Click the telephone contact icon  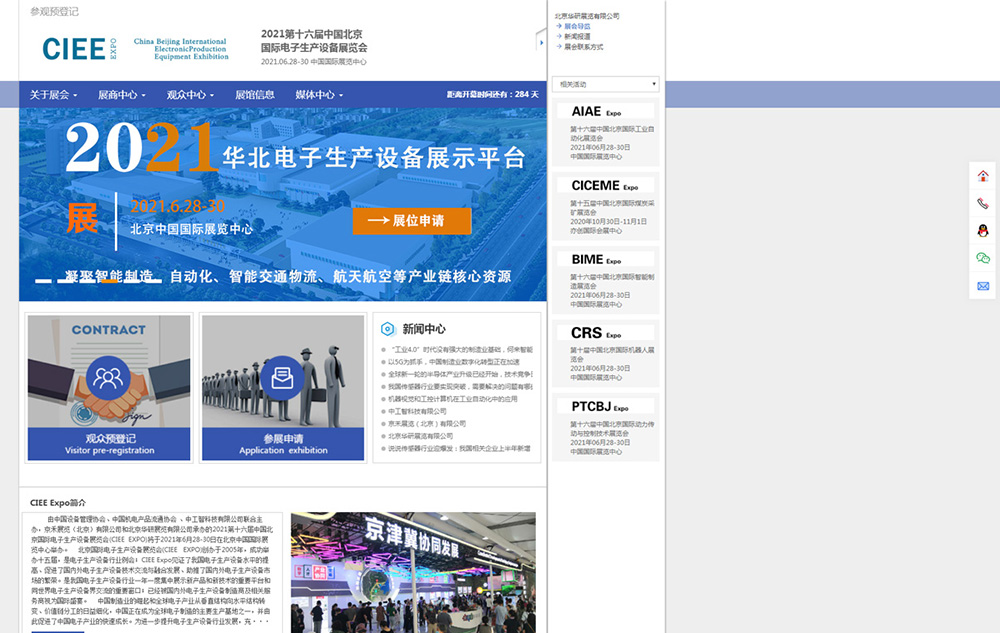tap(983, 203)
